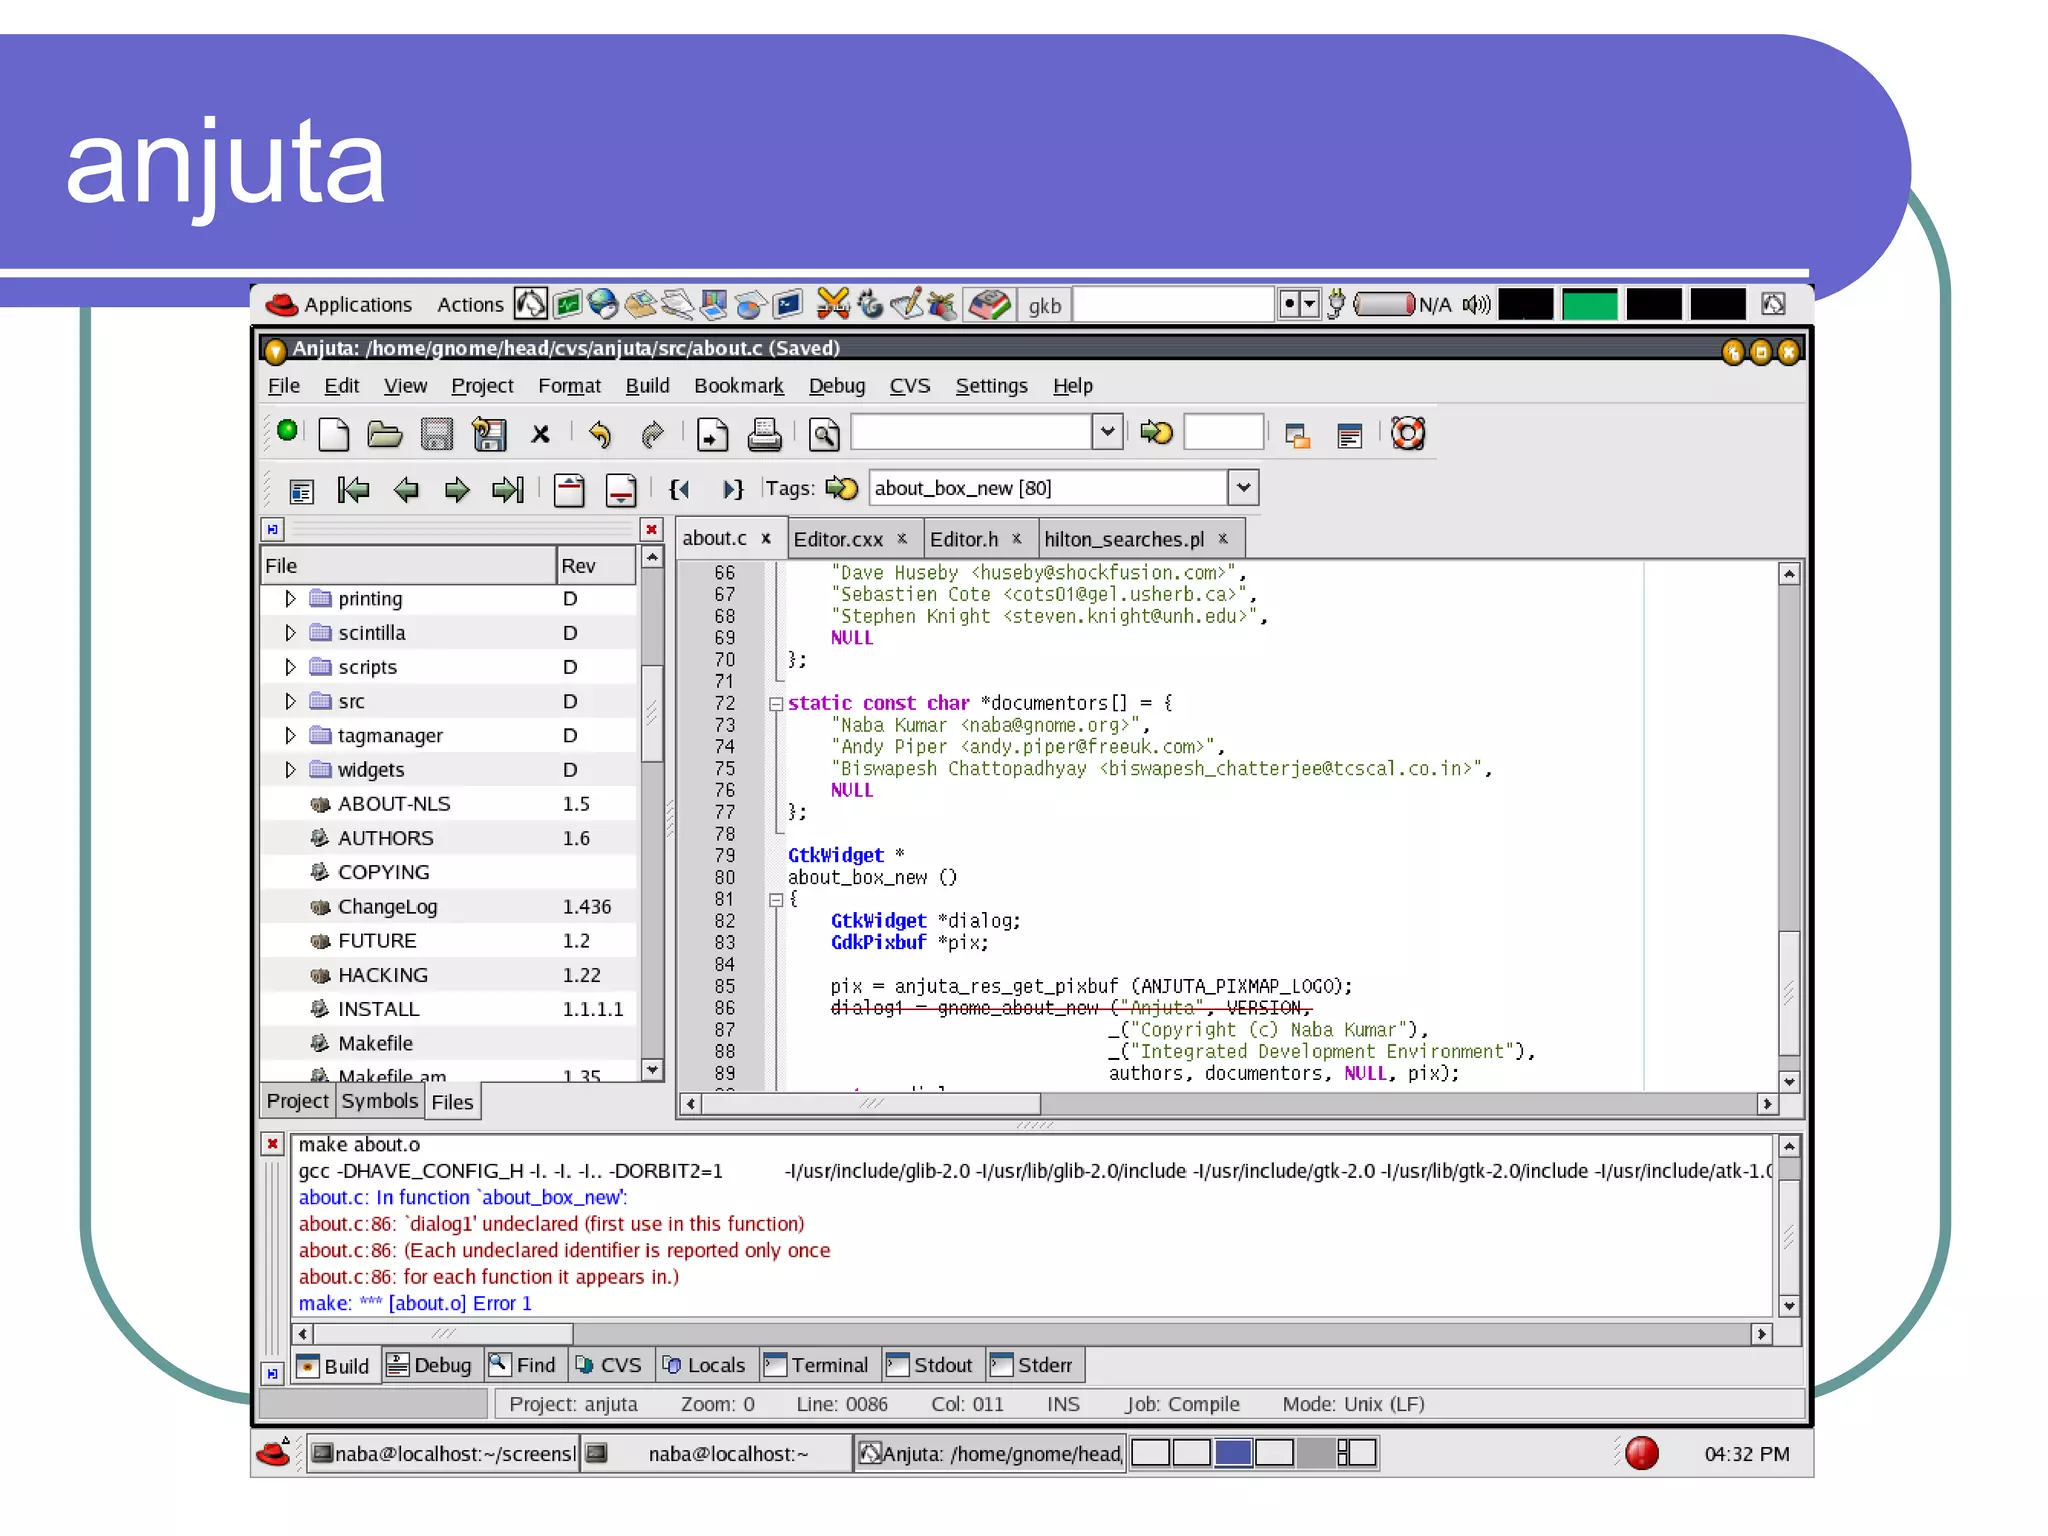Toggle fold marker at line 72
Screen dimensions: 2048x1536
775,704
